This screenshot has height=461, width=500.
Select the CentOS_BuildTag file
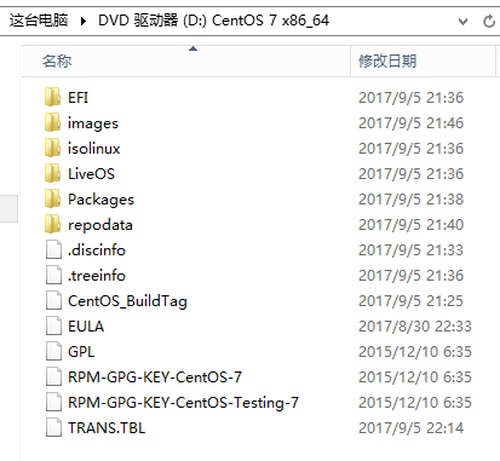(x=127, y=301)
